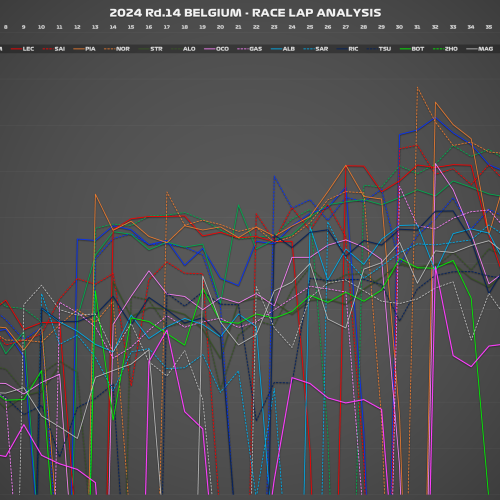This screenshot has height=500, width=500.
Task: Click lap 16 axis label
Action: click(149, 27)
